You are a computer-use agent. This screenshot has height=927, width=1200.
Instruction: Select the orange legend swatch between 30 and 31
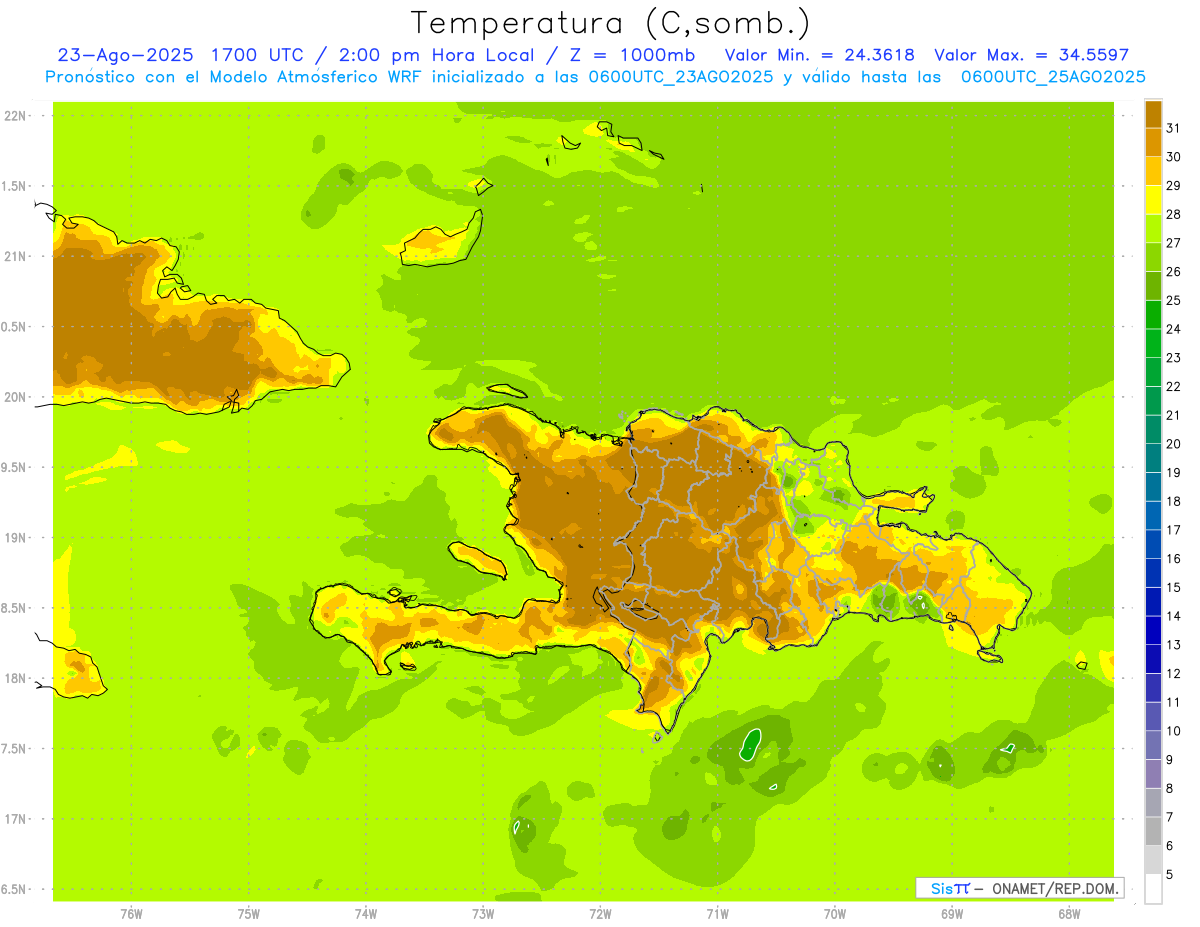pyautogui.click(x=1153, y=142)
